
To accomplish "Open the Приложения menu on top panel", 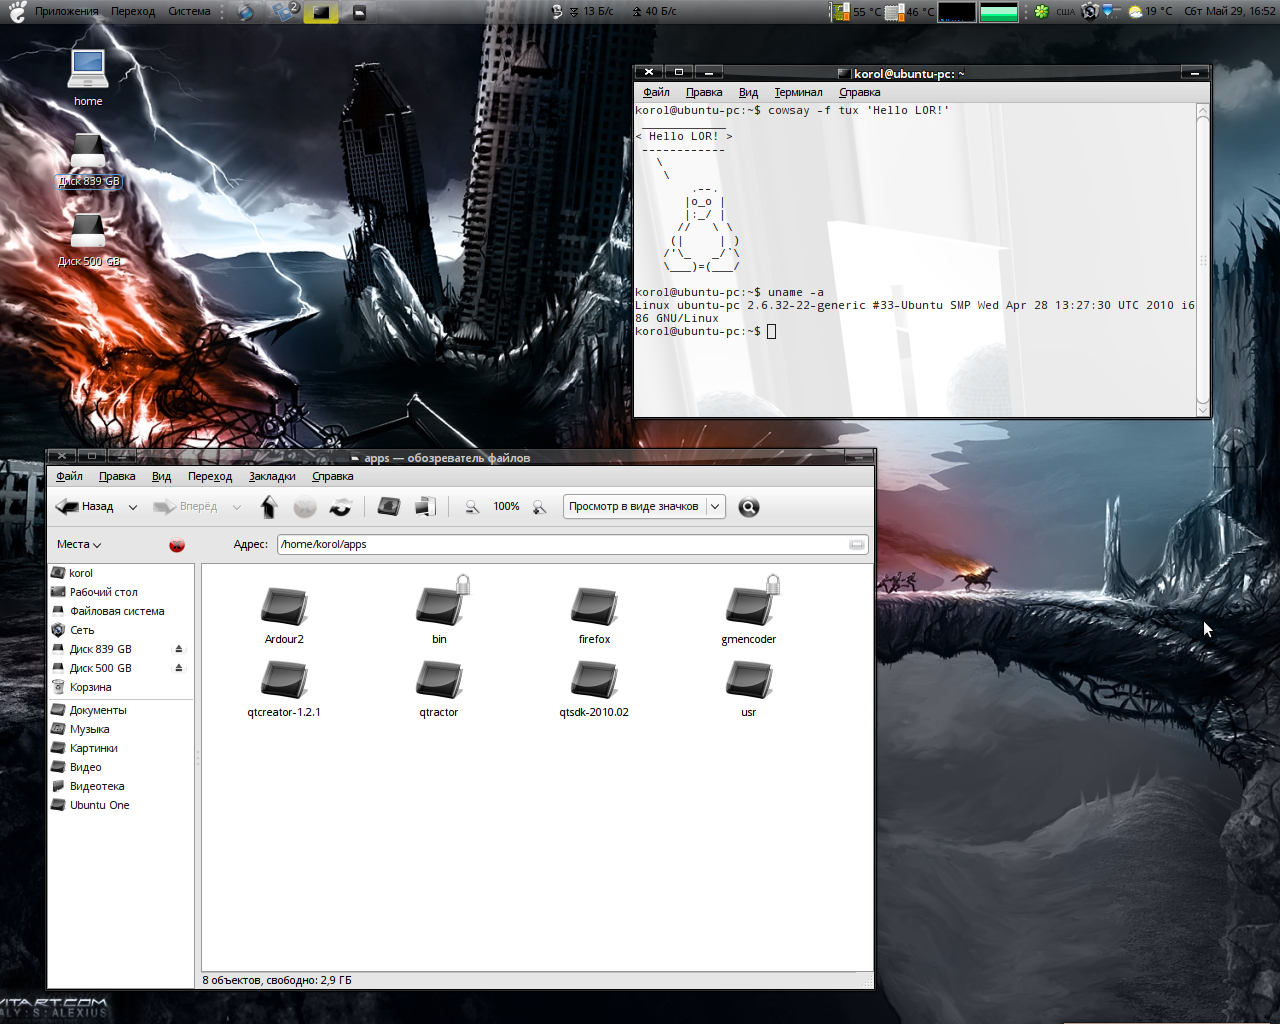I will tap(66, 12).
